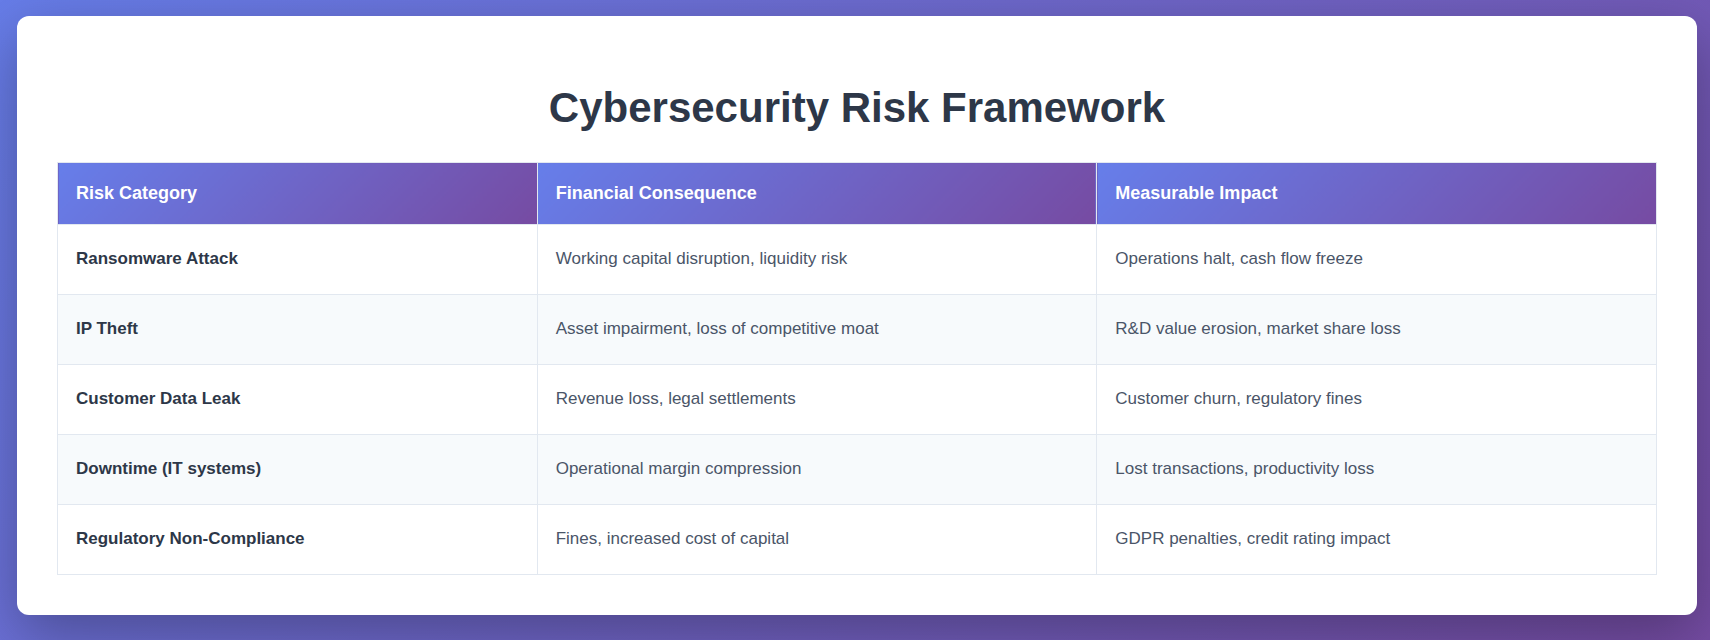
Task: Click Operations halt, cash flow freeze cell
Action: coord(1238,258)
